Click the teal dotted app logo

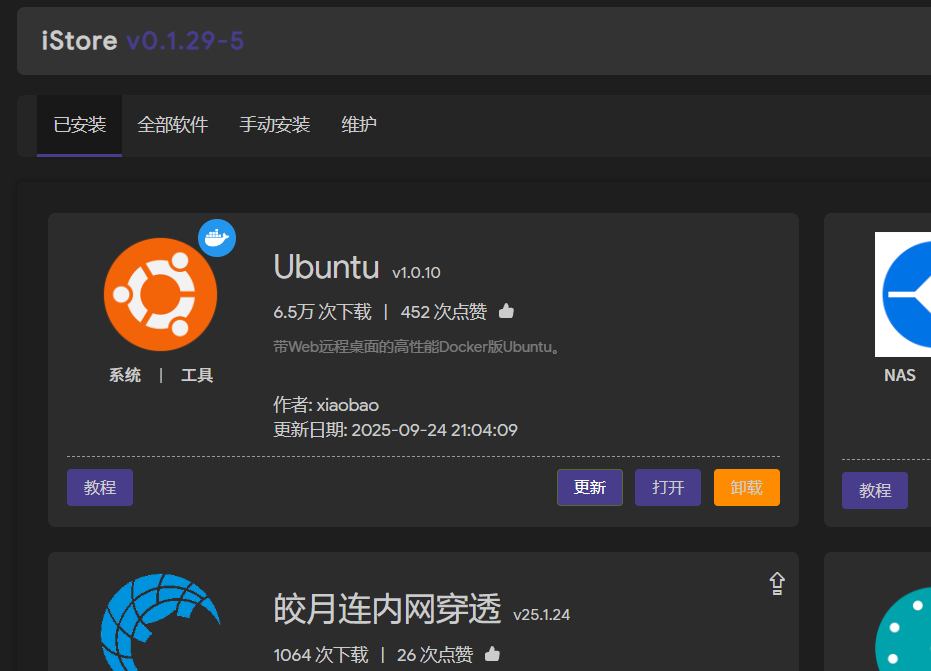(904, 630)
